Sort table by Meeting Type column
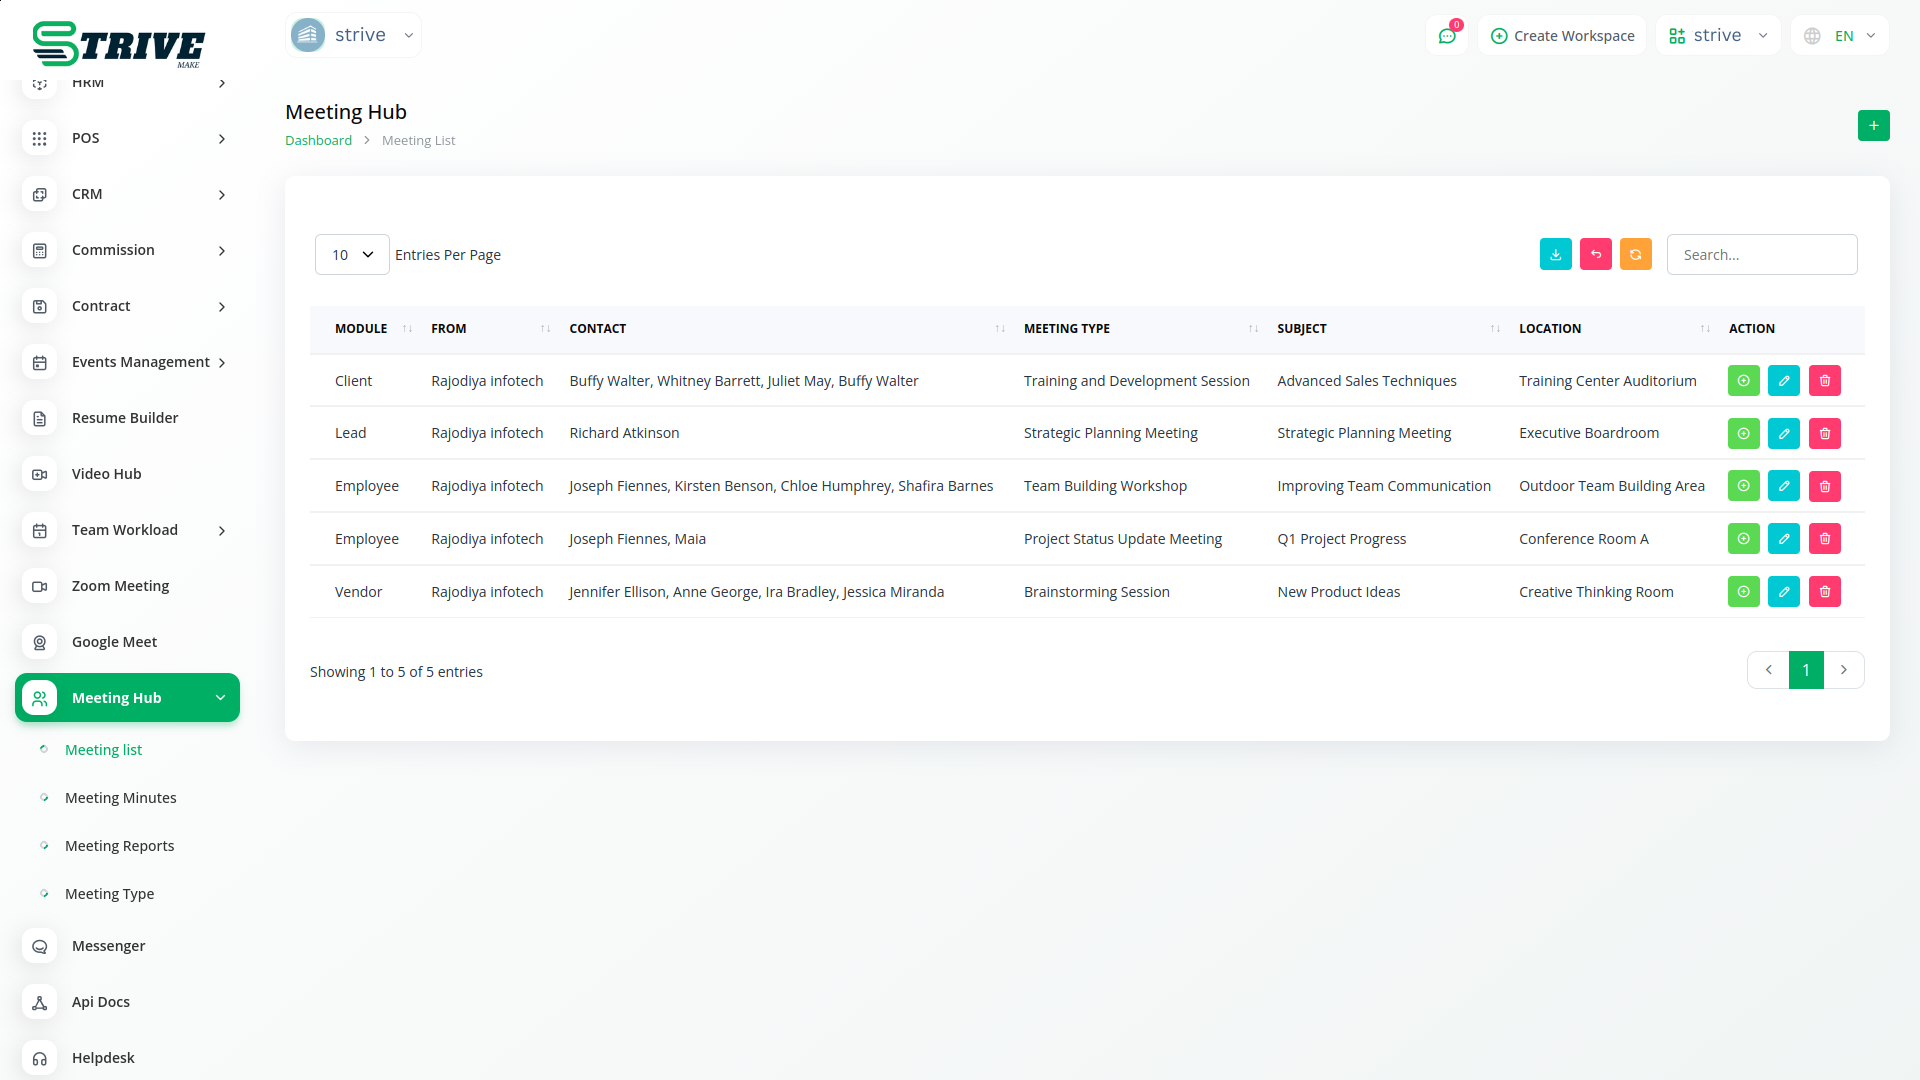The image size is (1920, 1080). [x=1066, y=329]
